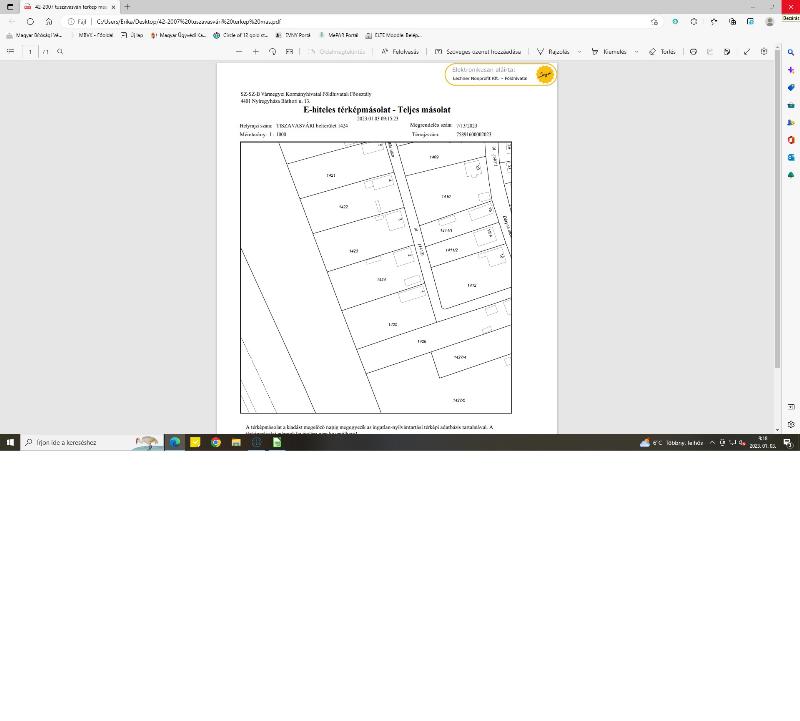Open the Outlook icon in the sidebar
The image size is (800, 721).
point(791,158)
